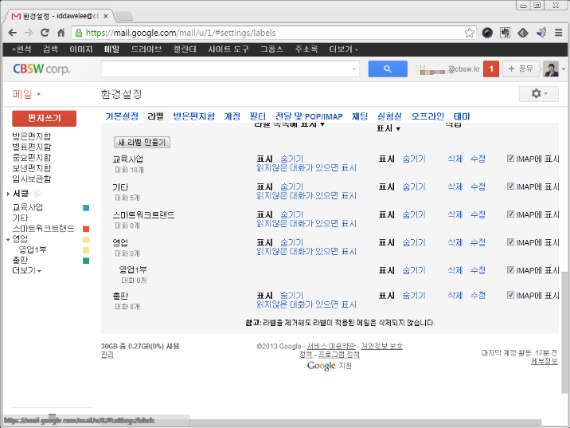Go to browser home icon

click(61, 33)
